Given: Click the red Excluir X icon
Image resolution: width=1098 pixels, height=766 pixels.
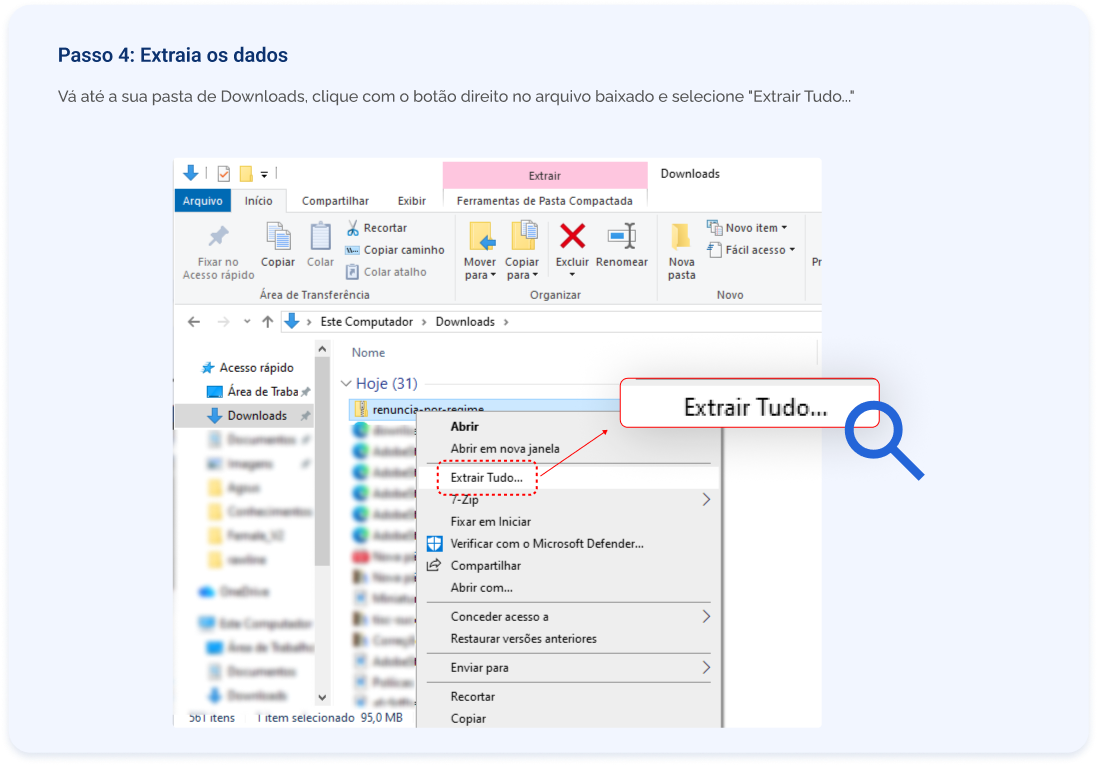Looking at the screenshot, I should [x=572, y=236].
